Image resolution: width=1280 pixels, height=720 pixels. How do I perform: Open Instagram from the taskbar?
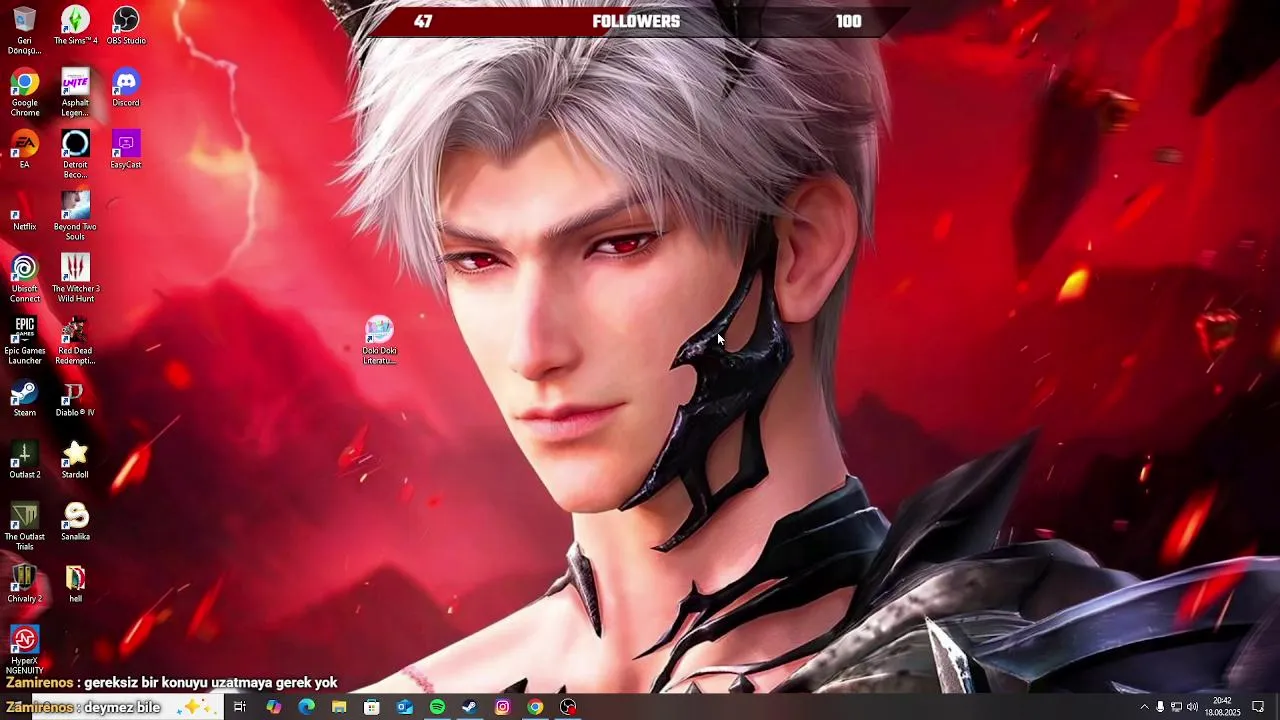point(502,707)
